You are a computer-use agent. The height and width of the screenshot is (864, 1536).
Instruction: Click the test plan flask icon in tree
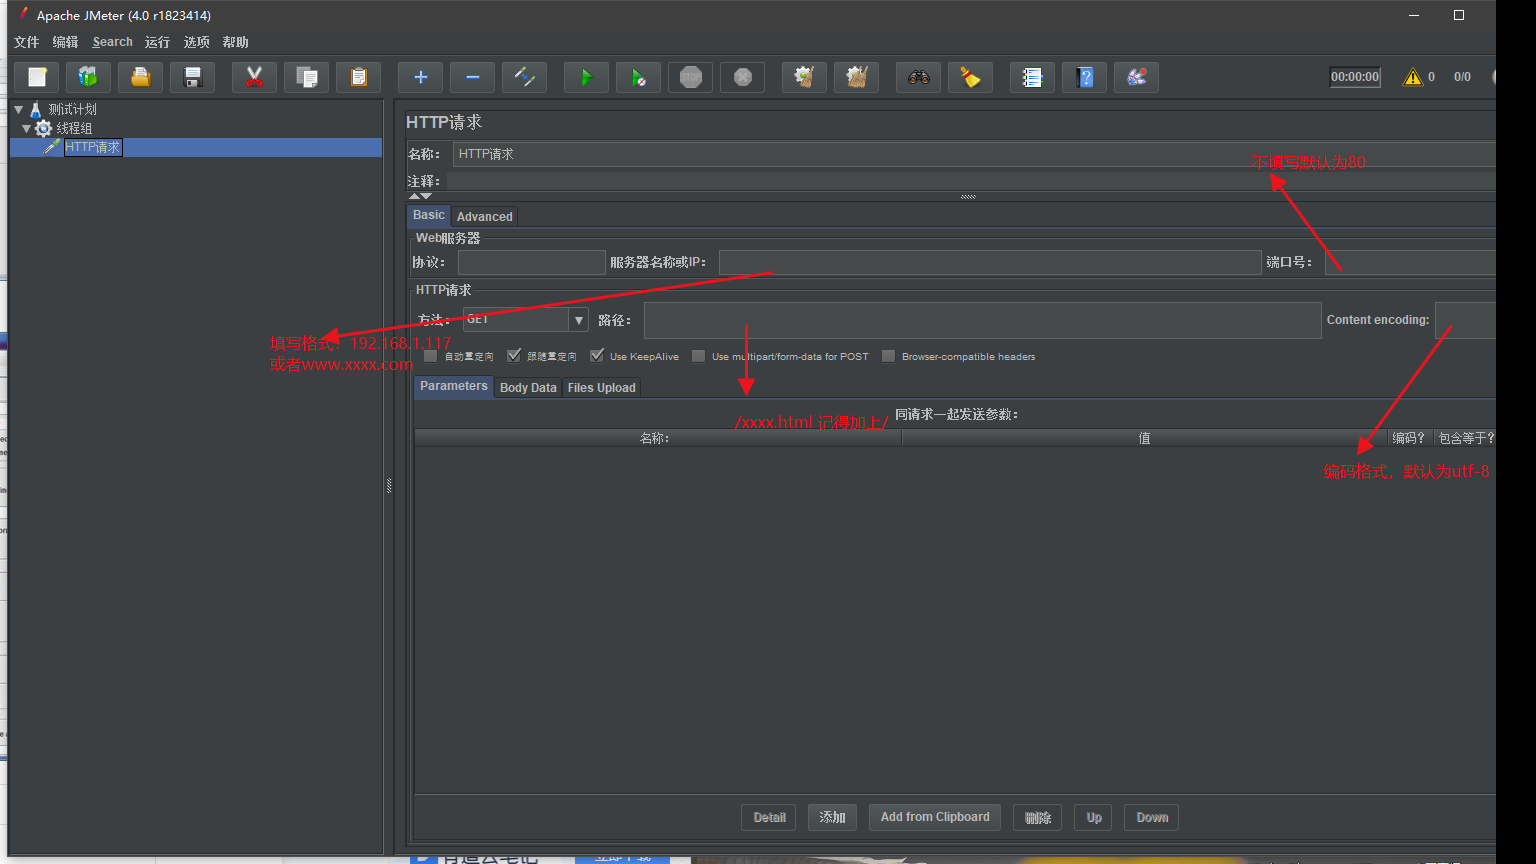click(x=36, y=109)
